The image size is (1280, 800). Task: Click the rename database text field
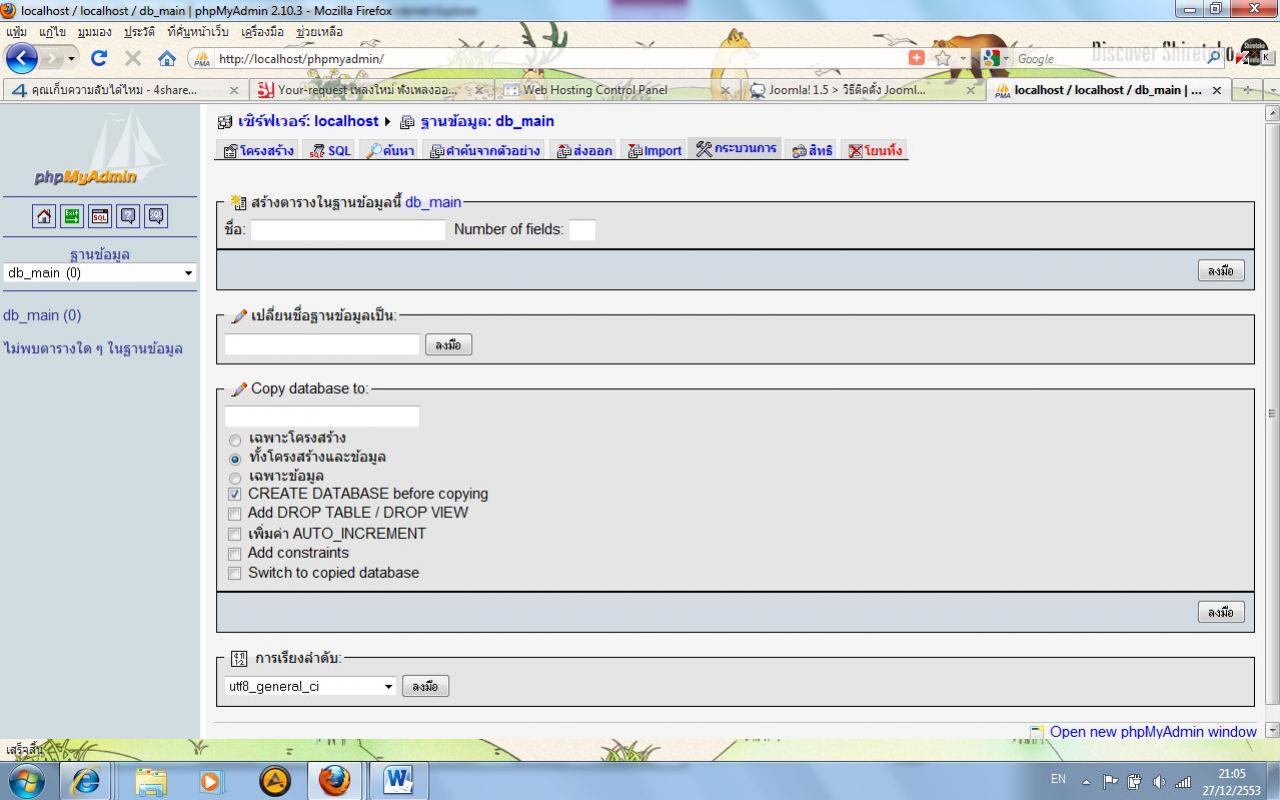point(322,344)
